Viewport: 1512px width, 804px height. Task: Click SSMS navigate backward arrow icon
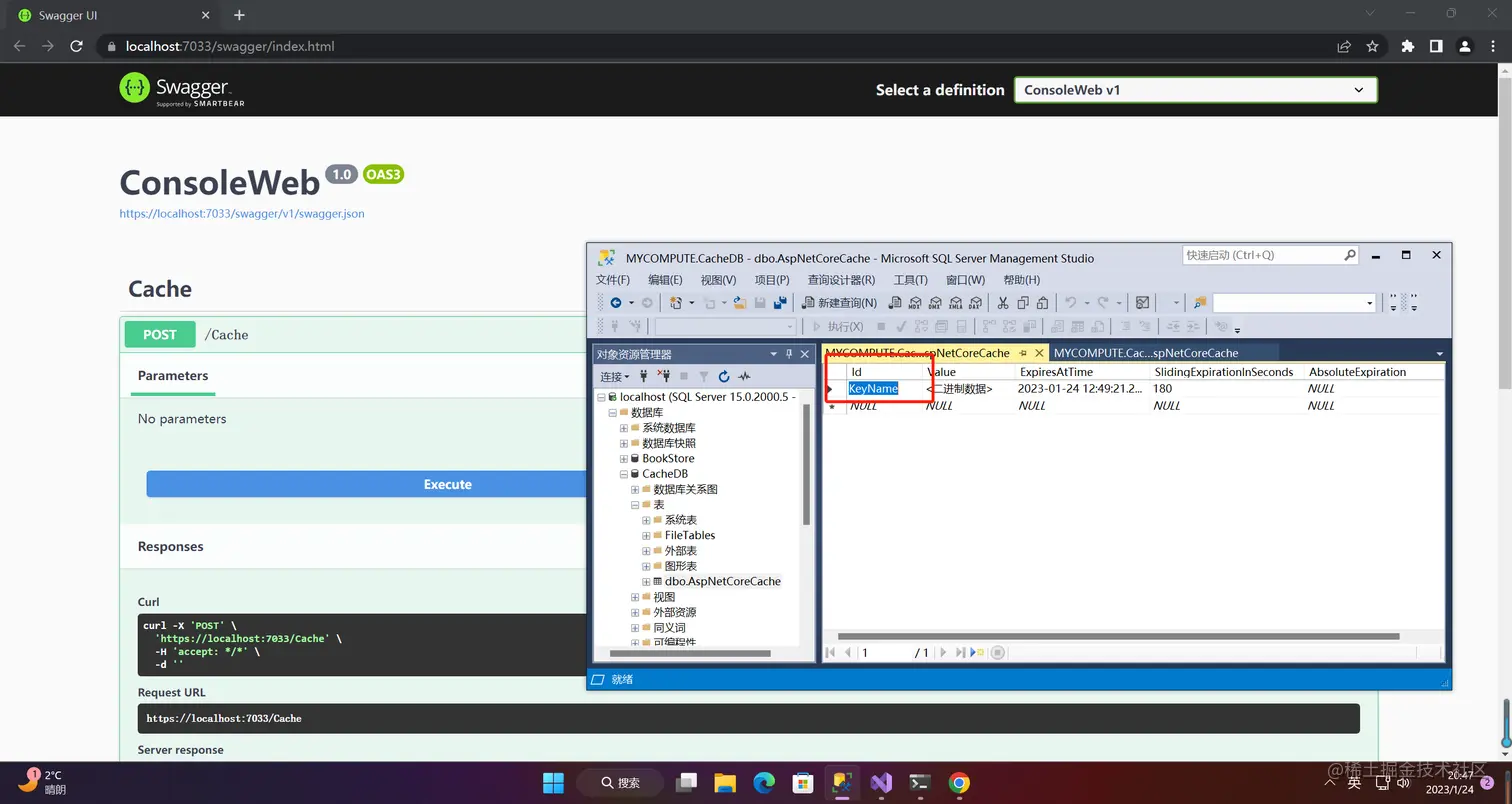[x=616, y=302]
